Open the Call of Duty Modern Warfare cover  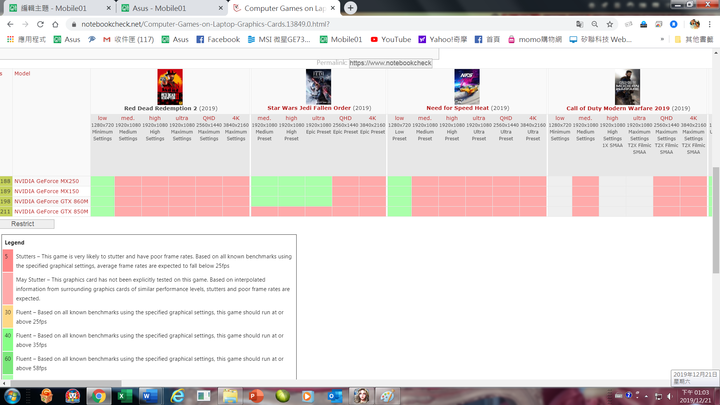coord(627,87)
